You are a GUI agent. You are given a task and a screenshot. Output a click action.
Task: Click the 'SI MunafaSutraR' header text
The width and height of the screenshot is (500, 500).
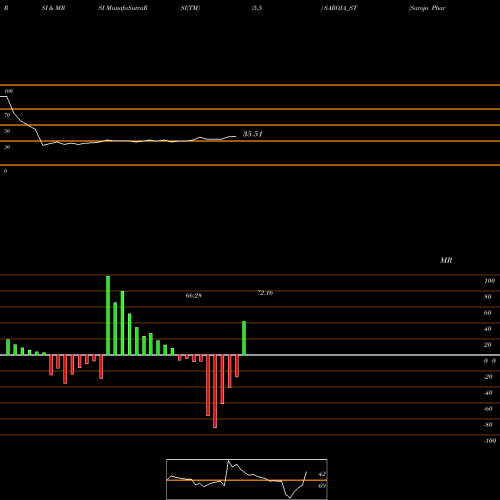click(123, 8)
